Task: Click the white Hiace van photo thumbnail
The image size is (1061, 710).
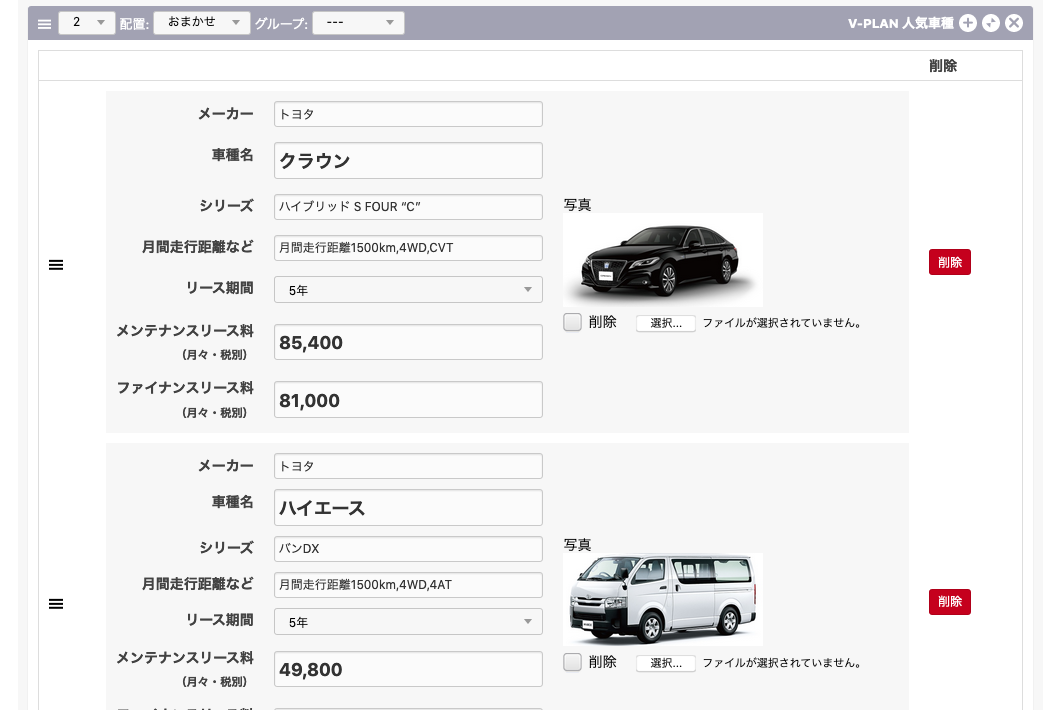Action: click(x=662, y=599)
